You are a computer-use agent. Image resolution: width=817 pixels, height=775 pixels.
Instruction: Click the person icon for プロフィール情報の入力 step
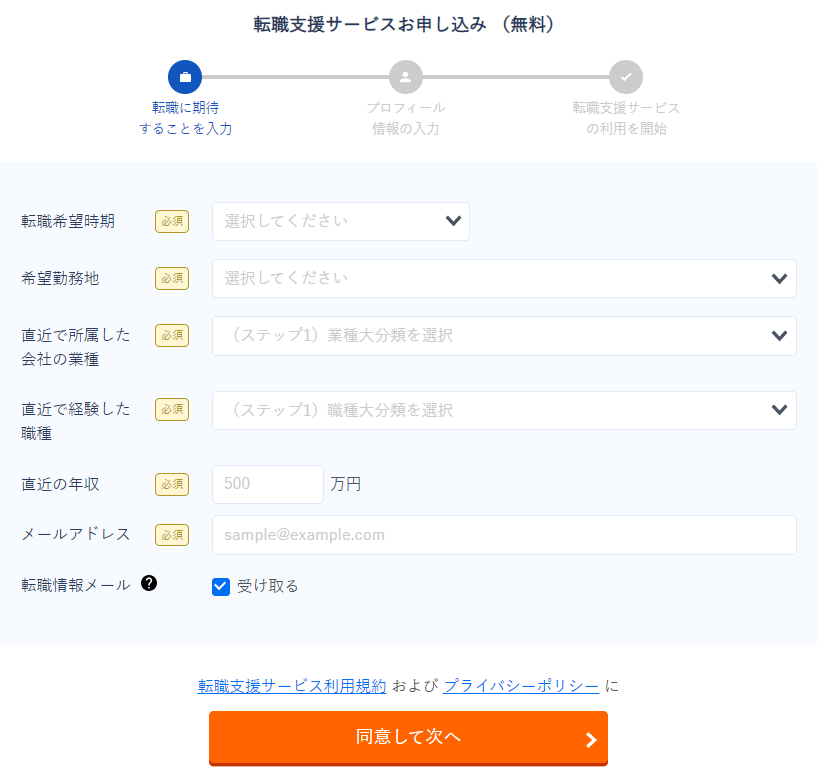(405, 76)
